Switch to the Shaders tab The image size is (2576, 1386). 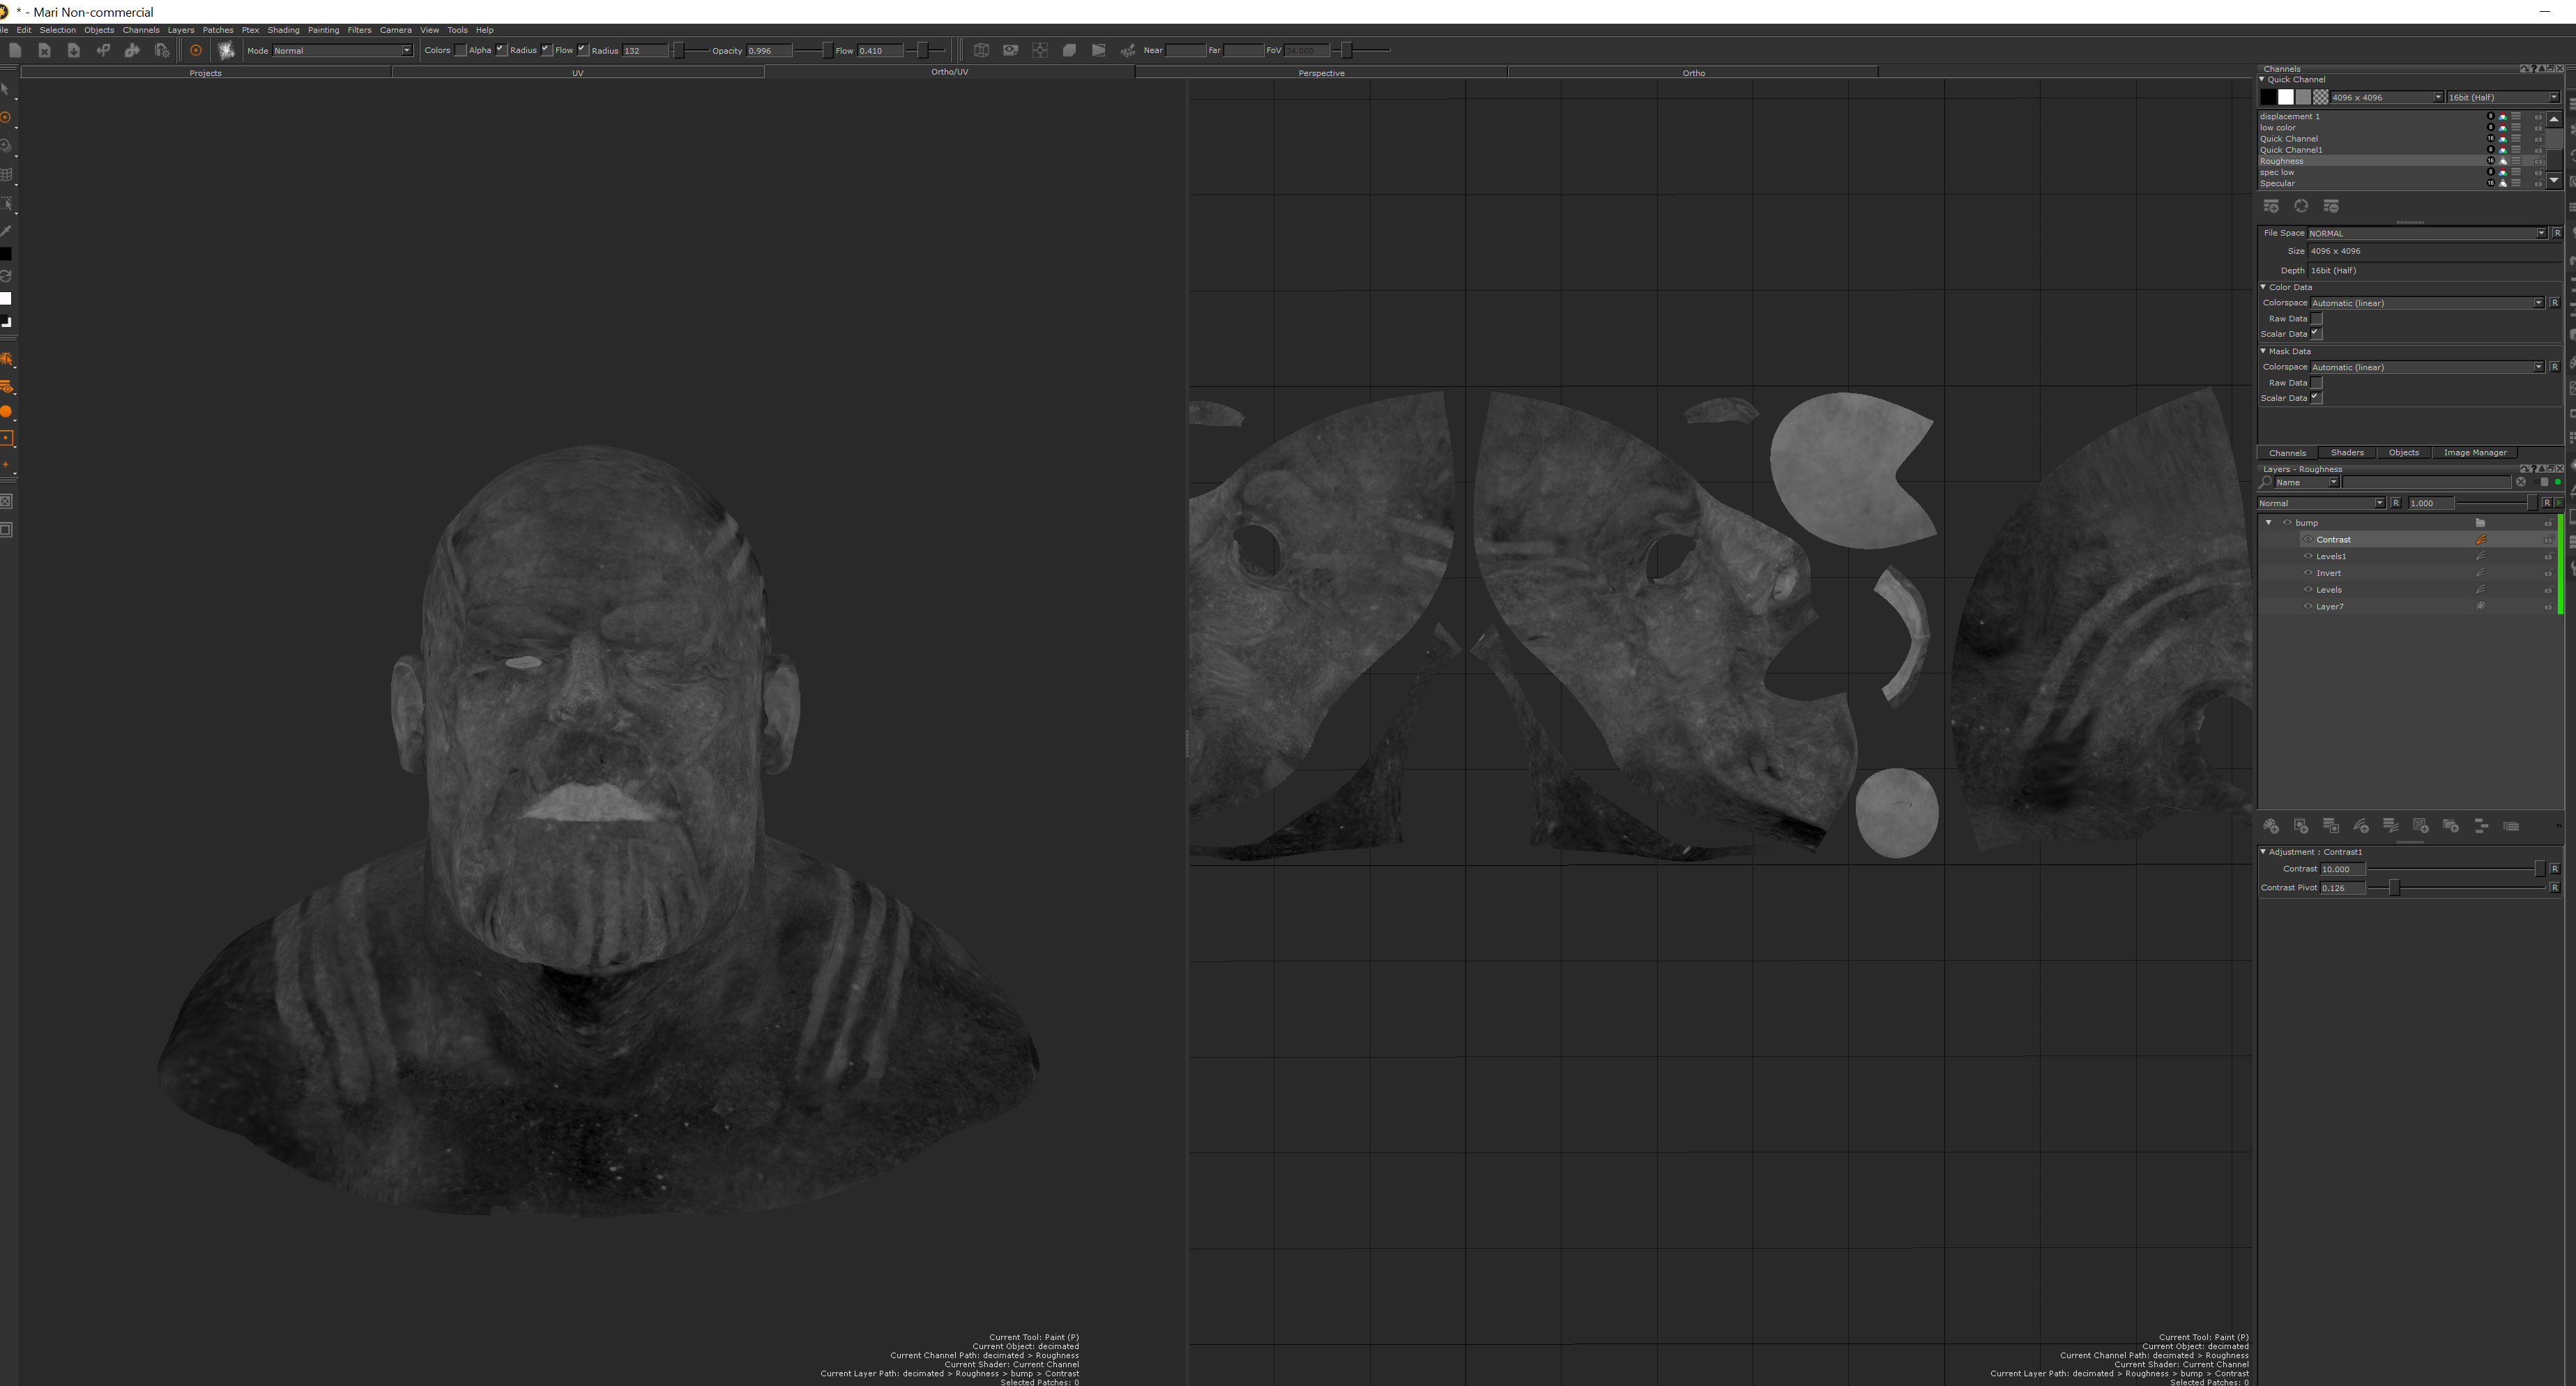[2347, 453]
